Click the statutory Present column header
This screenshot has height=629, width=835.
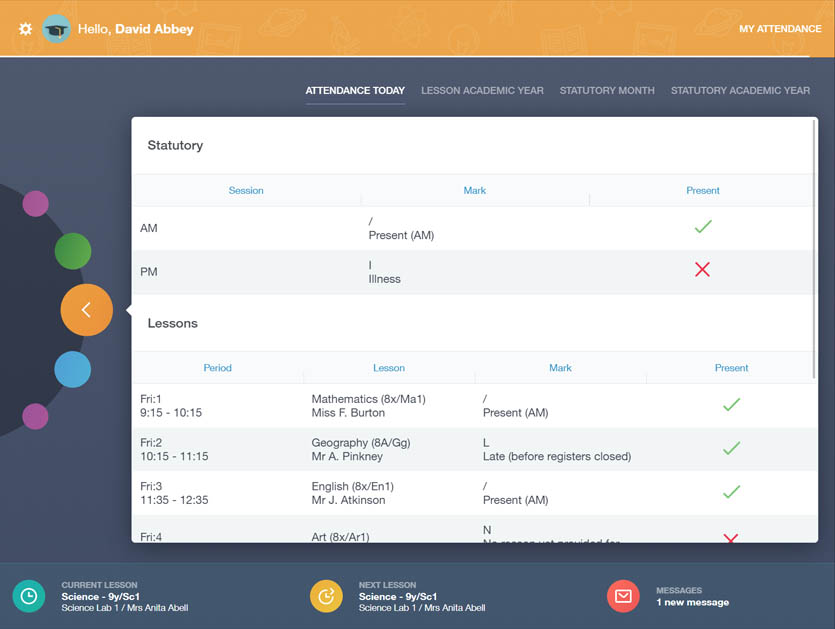(702, 190)
